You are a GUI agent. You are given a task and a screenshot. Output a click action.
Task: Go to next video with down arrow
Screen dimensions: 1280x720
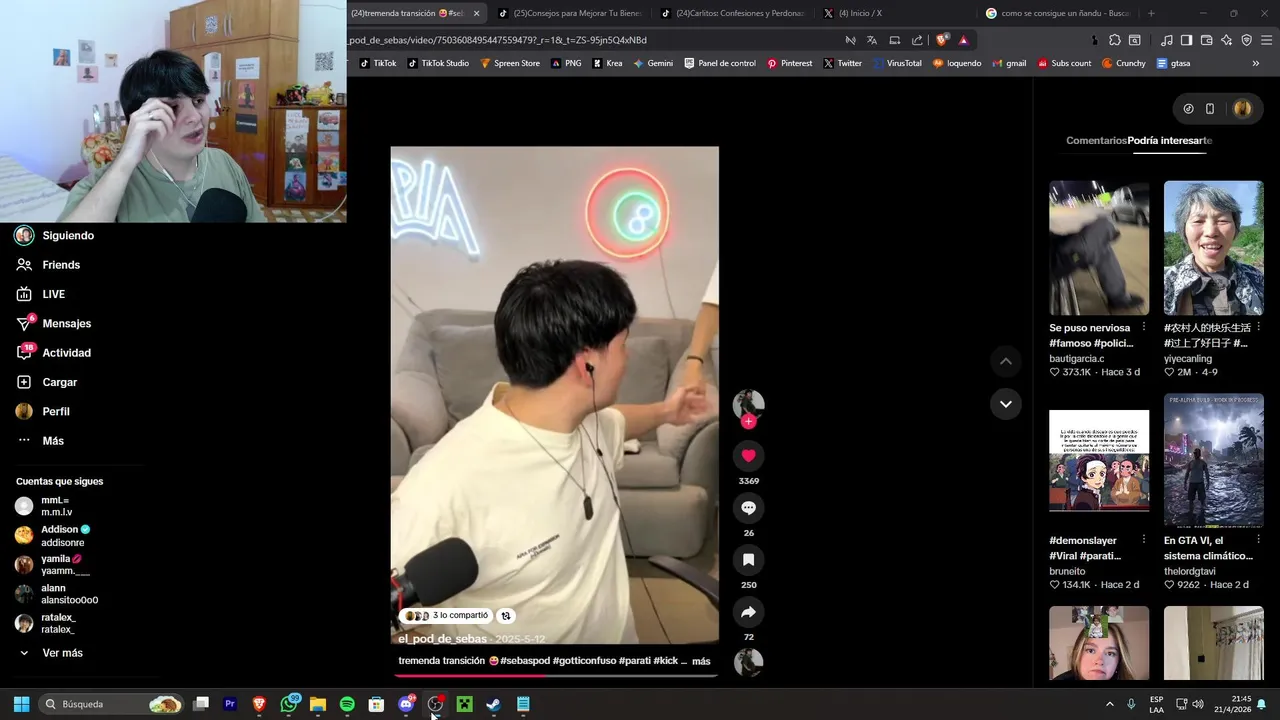tap(1006, 404)
